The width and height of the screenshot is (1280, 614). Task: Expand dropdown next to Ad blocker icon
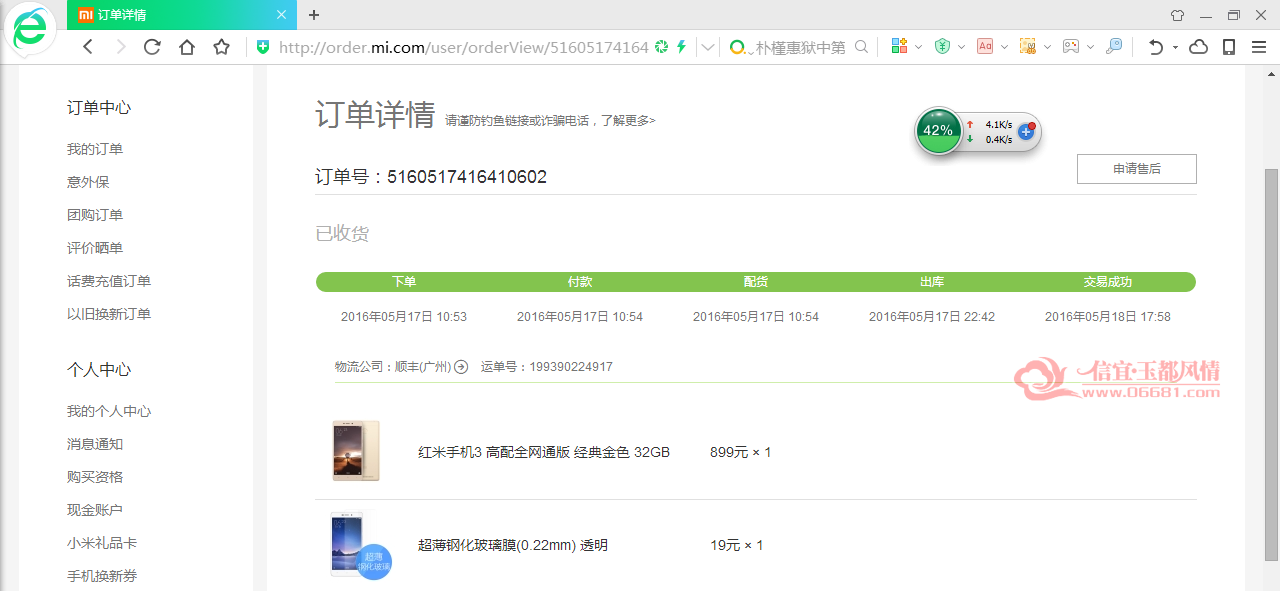[x=1004, y=47]
